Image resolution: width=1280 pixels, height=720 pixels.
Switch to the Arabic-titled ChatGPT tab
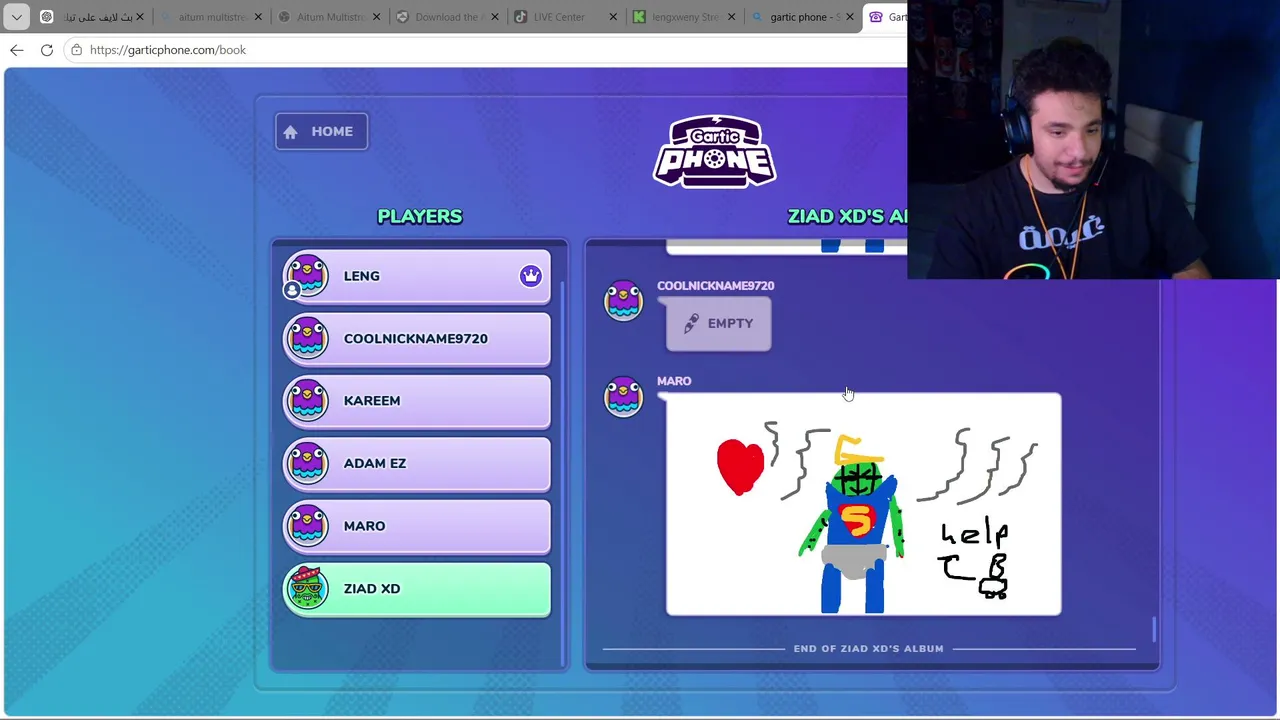(92, 17)
